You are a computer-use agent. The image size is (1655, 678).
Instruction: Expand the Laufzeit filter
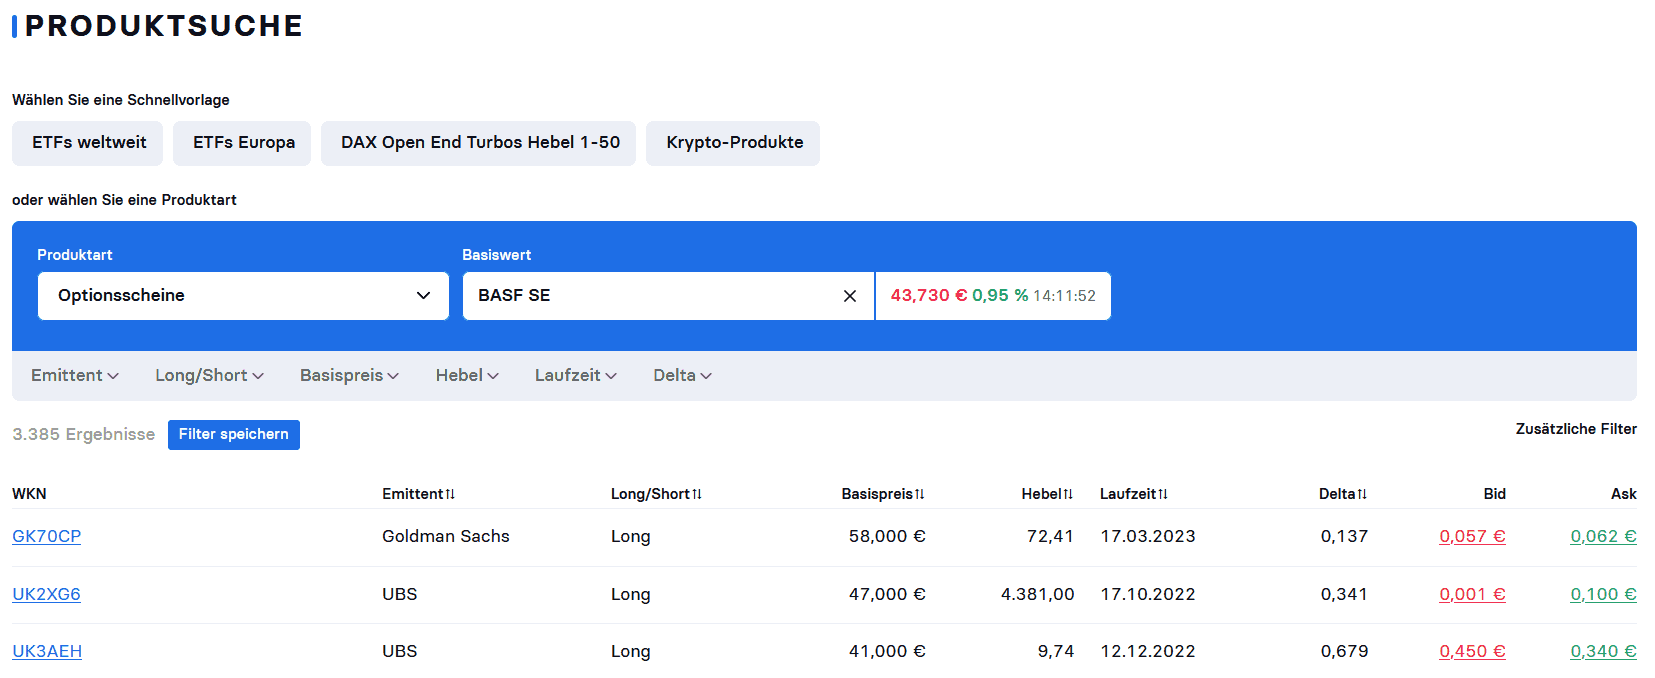pyautogui.click(x=576, y=376)
